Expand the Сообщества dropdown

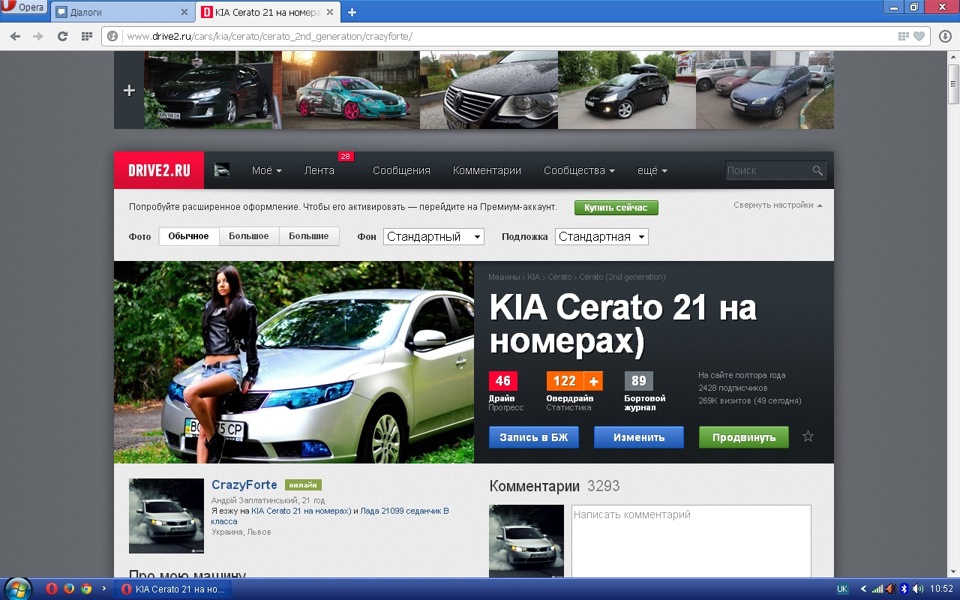[579, 171]
